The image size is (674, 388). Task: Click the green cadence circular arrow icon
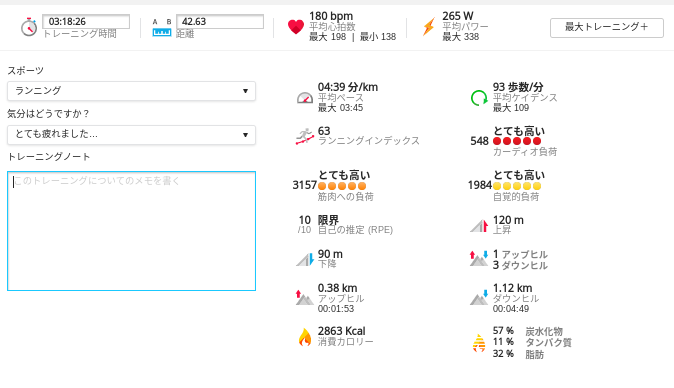click(479, 98)
